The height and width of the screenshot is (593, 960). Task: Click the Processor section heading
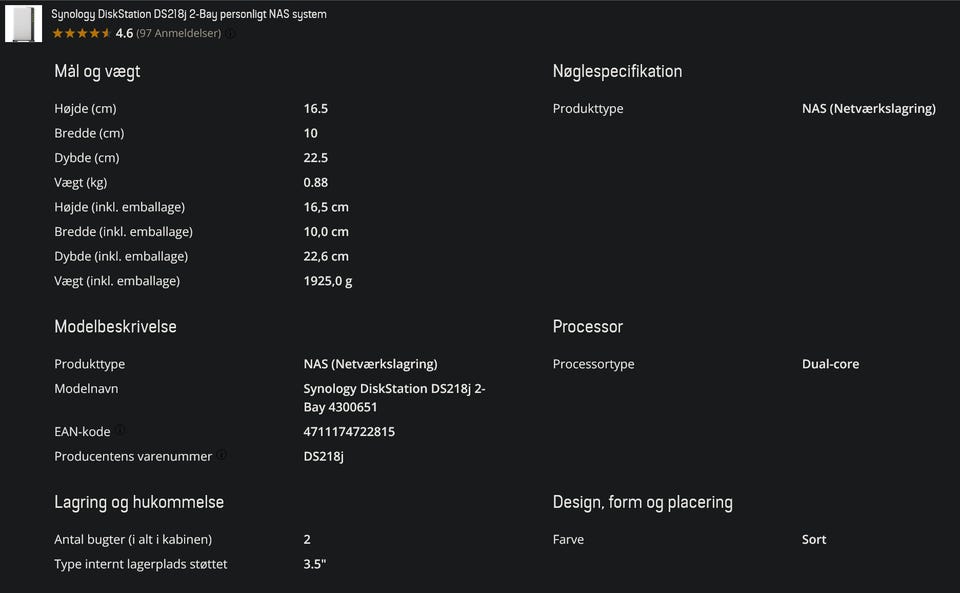(x=587, y=326)
